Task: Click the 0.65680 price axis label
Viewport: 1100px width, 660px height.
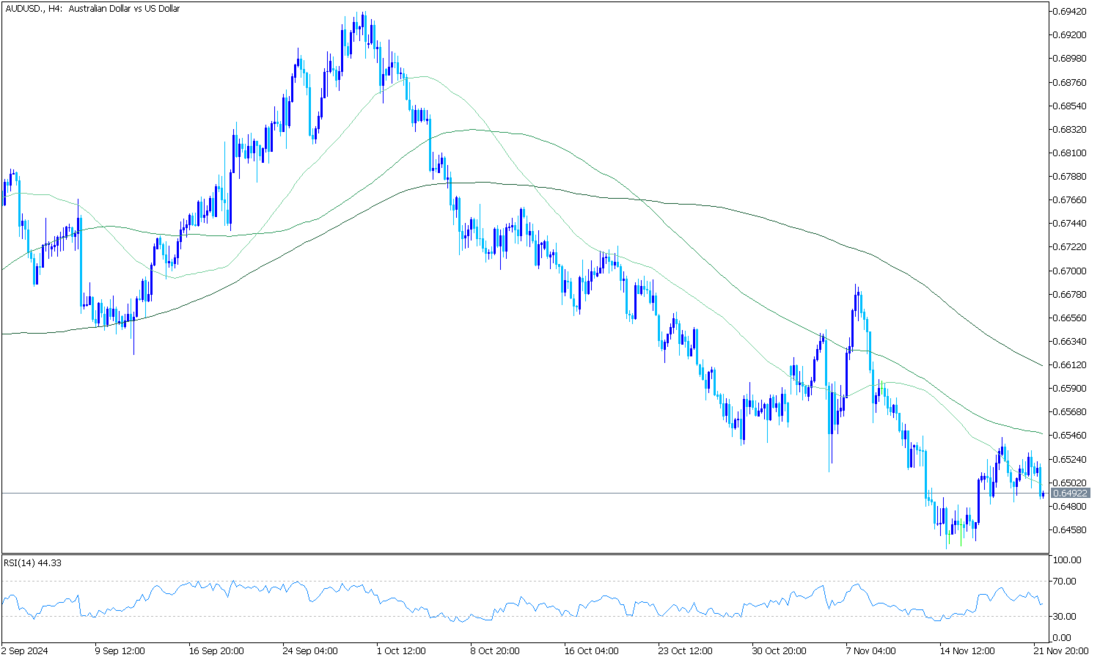Action: (1070, 412)
